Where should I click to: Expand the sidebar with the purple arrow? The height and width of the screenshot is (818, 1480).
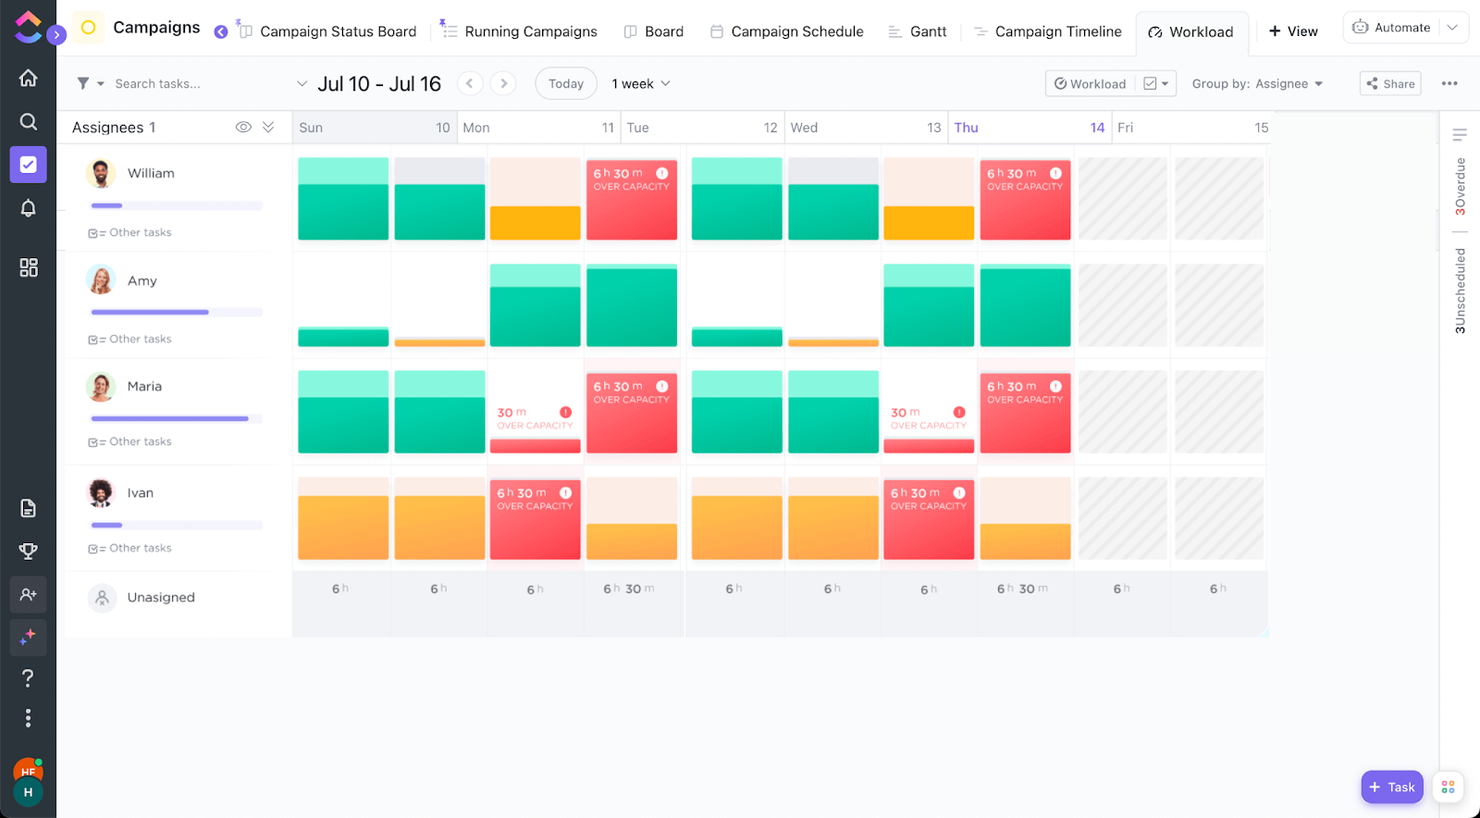pyautogui.click(x=56, y=35)
